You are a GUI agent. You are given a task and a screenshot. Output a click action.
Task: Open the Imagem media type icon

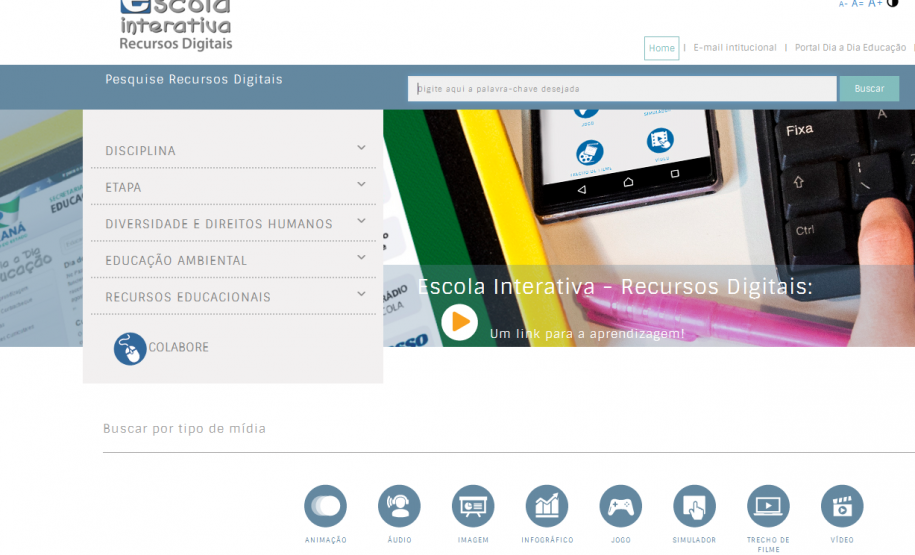[x=473, y=505]
